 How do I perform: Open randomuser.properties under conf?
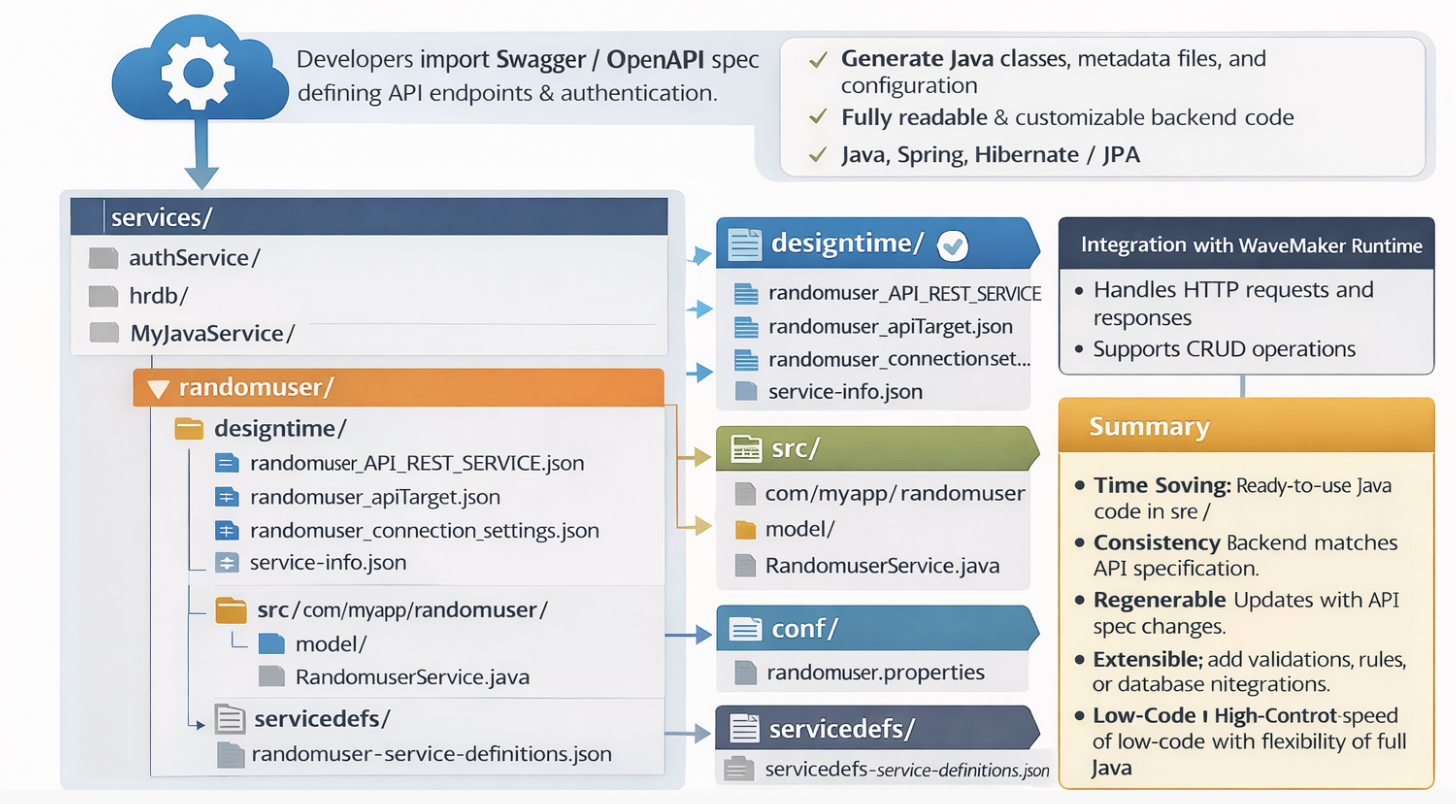click(x=874, y=672)
